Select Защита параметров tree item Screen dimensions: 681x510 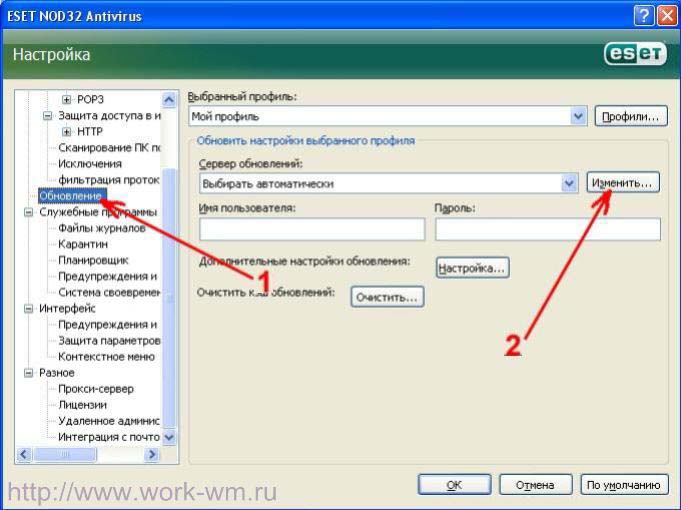tap(109, 341)
